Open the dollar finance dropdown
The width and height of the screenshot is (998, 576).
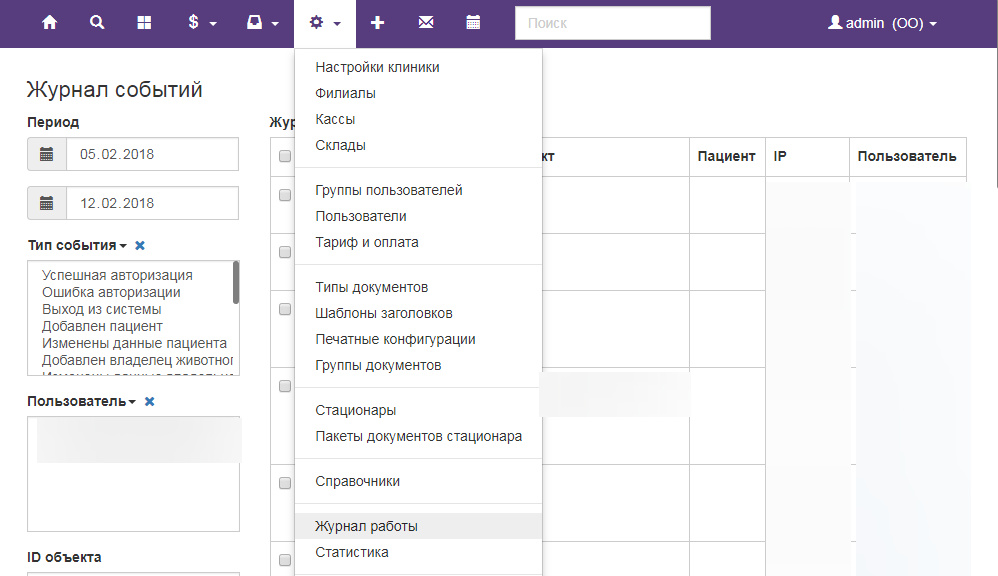[202, 23]
